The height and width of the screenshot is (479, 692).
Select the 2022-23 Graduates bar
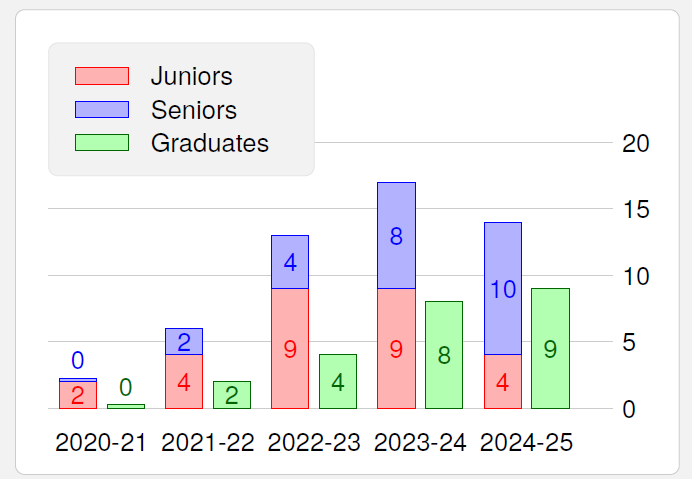338,381
